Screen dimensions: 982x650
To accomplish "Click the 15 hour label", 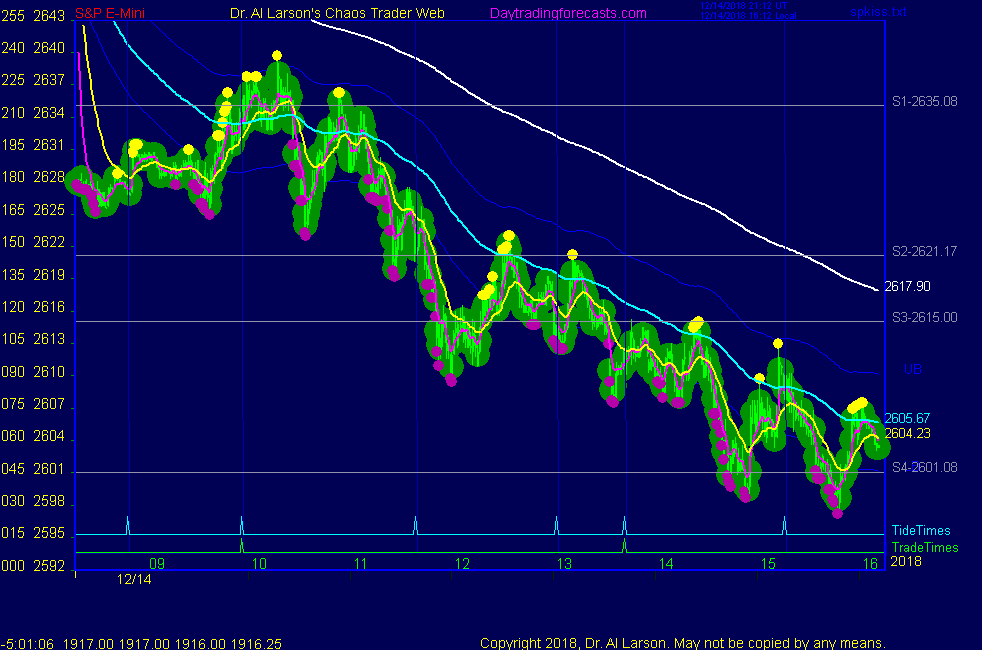I will point(768,564).
